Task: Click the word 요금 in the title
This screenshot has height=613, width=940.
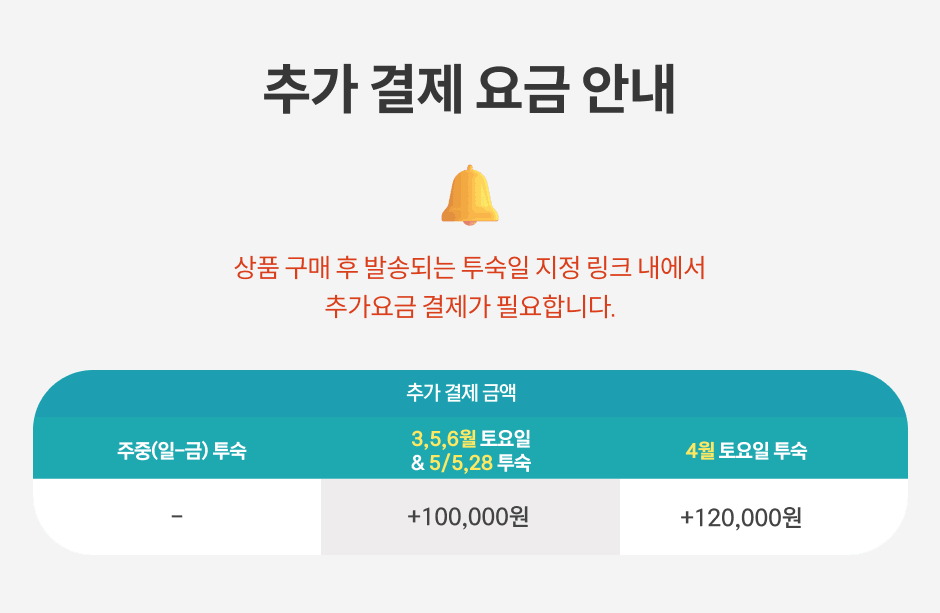Action: click(x=522, y=89)
